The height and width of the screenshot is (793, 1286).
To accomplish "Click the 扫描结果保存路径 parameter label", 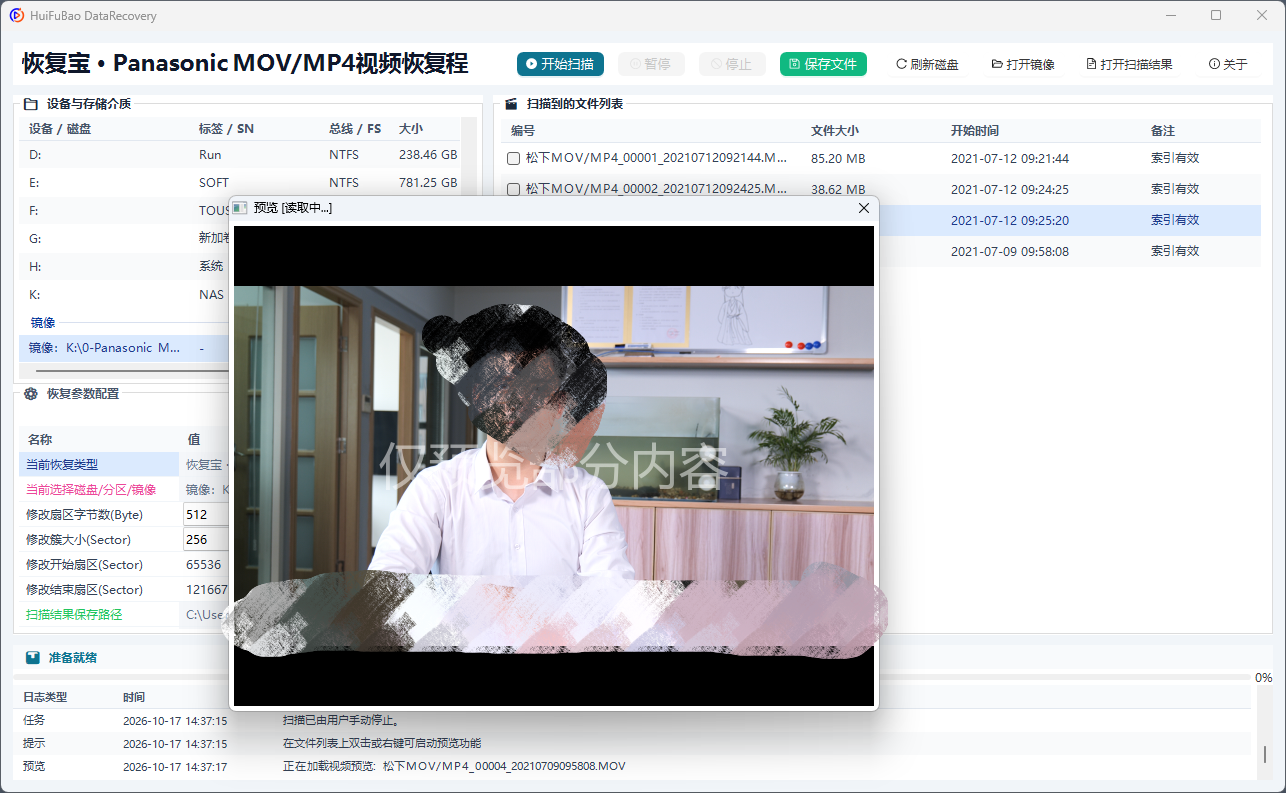I will 74,614.
